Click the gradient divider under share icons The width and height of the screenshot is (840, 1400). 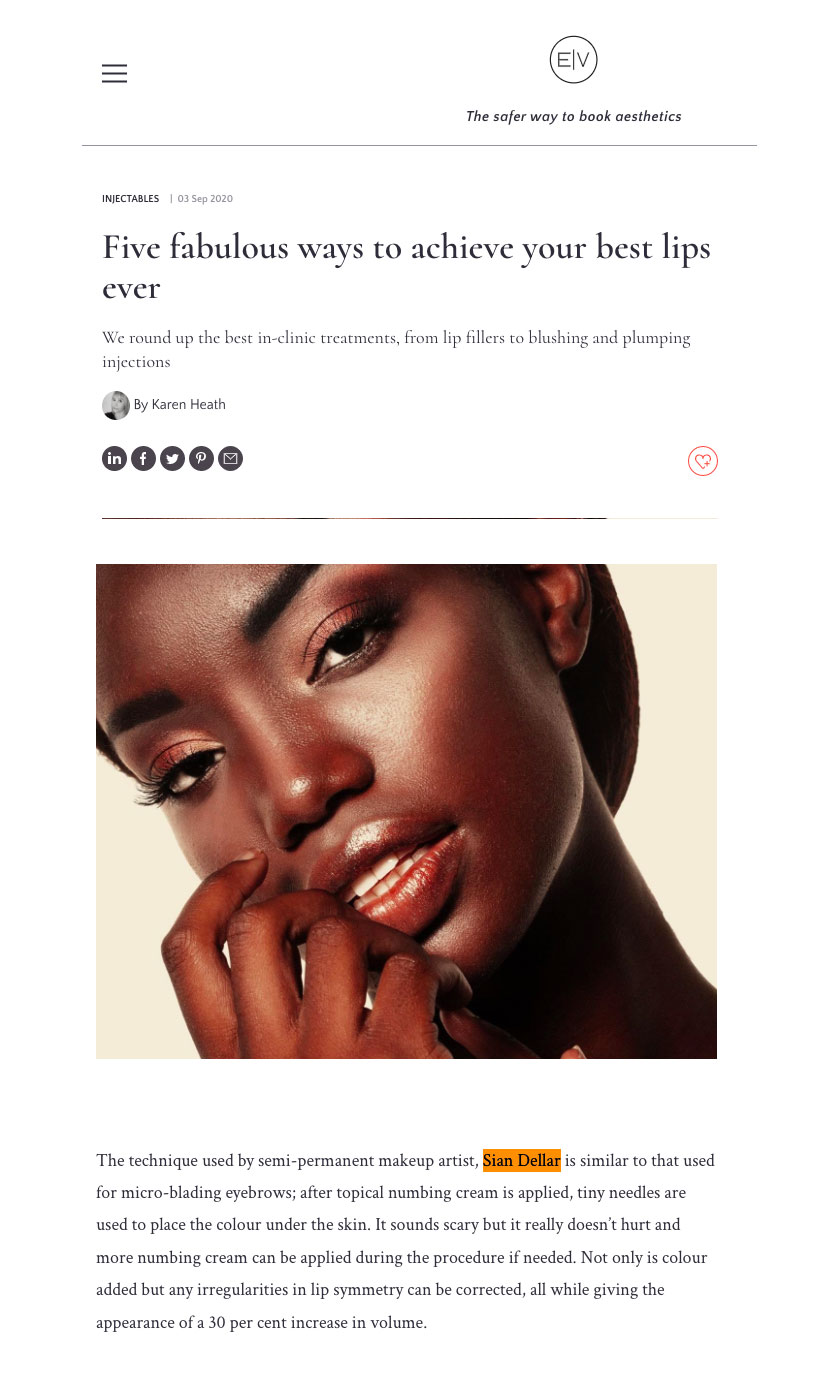(410, 518)
